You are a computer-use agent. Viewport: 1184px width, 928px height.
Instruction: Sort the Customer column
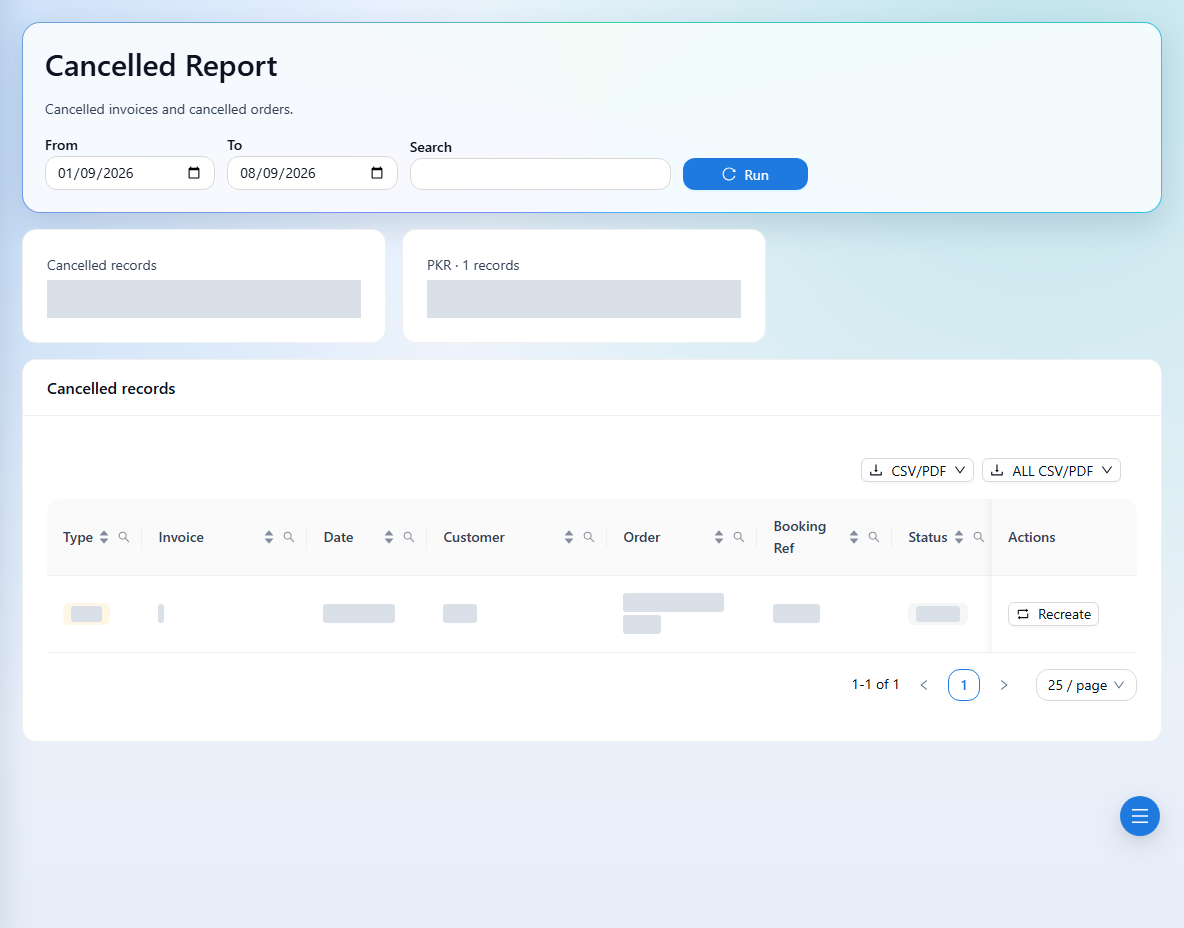coord(569,537)
